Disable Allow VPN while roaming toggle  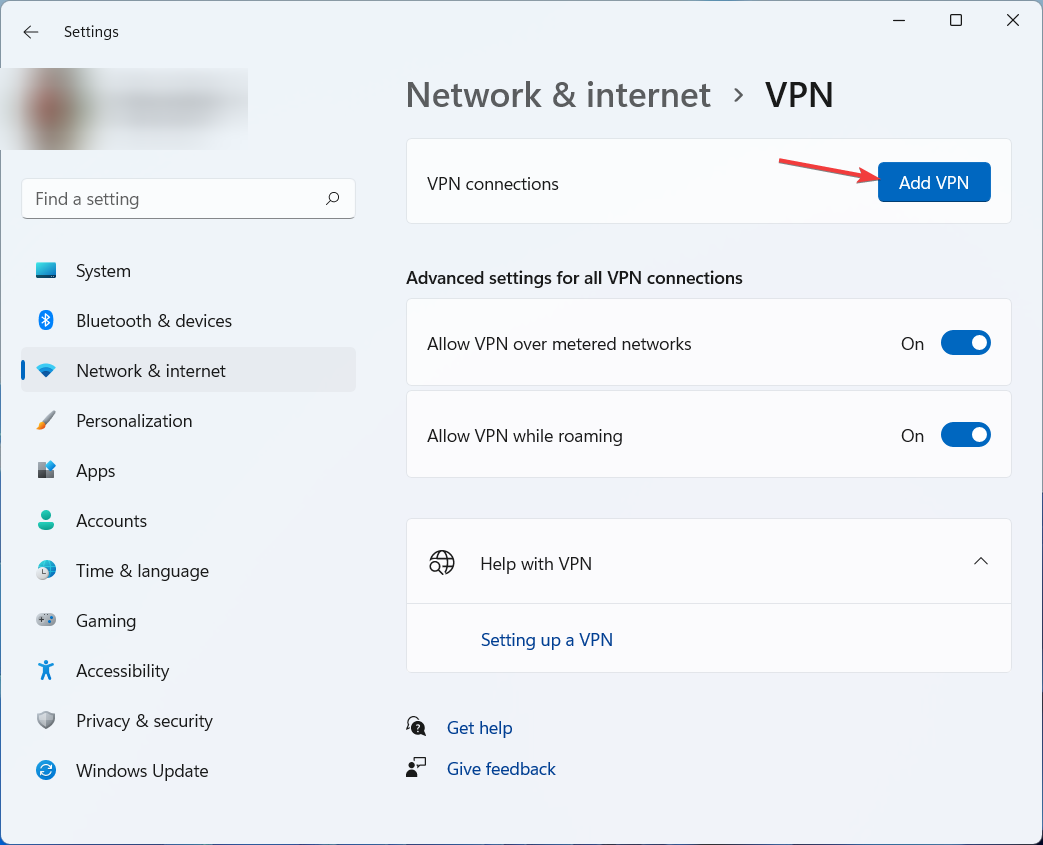click(x=965, y=436)
